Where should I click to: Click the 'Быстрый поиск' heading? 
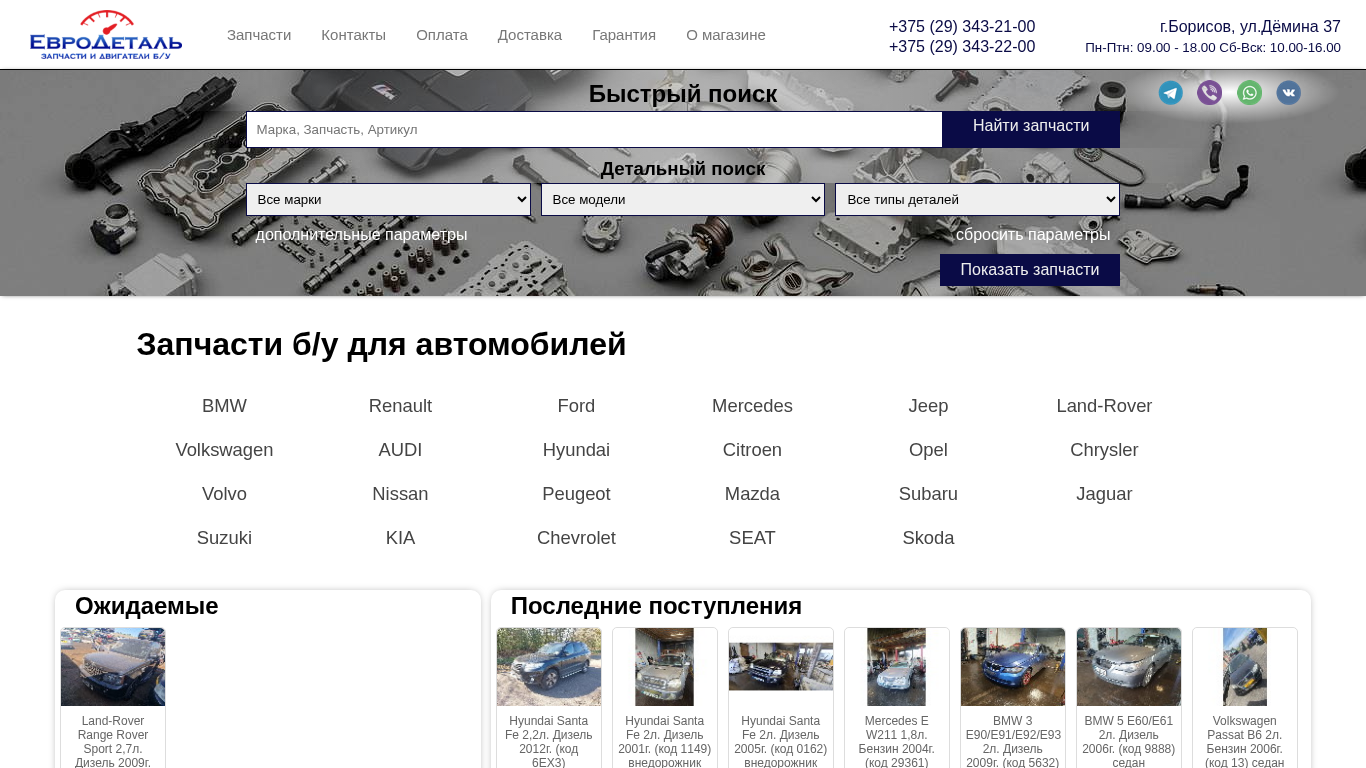(x=683, y=94)
